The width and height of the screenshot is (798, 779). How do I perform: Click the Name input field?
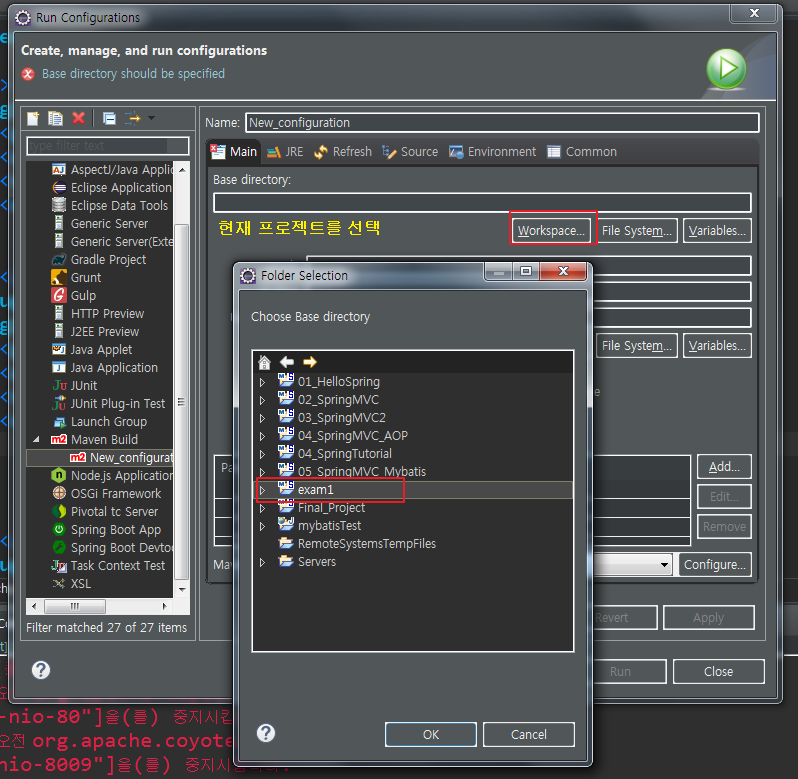tap(502, 123)
